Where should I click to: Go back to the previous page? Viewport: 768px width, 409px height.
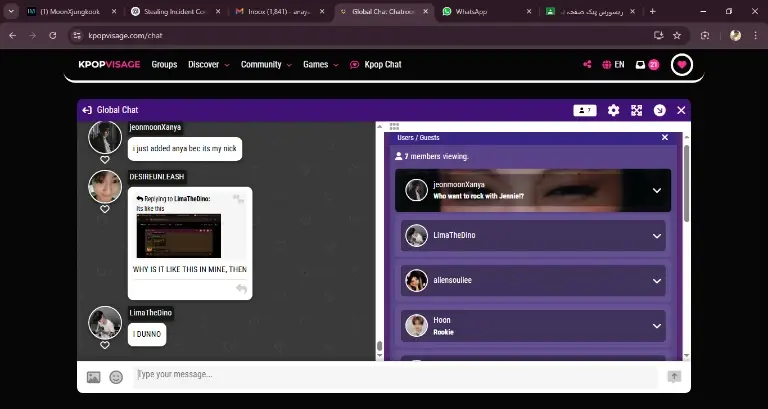pos(13,35)
